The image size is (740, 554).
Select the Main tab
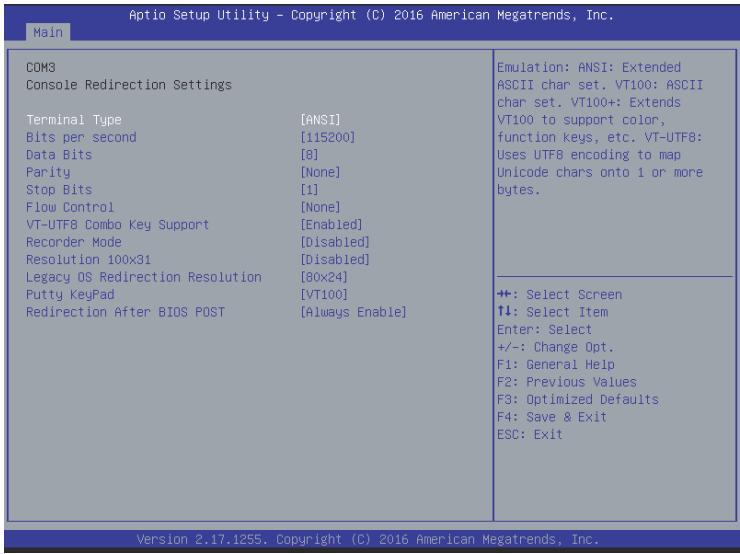click(48, 32)
